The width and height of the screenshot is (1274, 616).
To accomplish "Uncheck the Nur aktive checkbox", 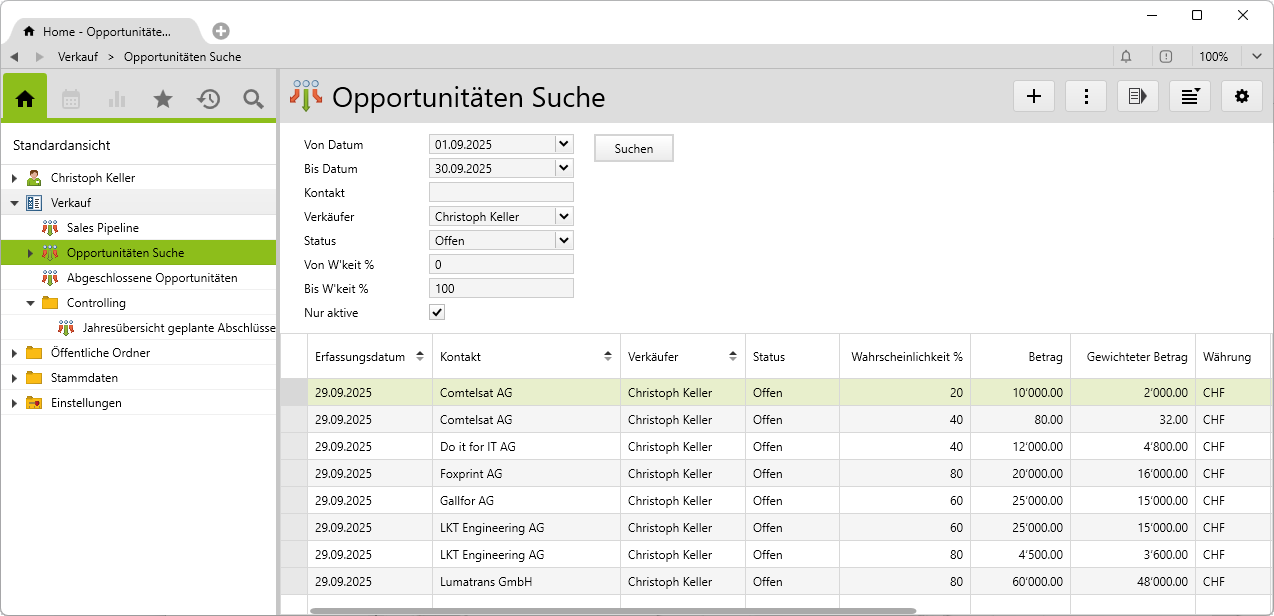I will point(436,313).
